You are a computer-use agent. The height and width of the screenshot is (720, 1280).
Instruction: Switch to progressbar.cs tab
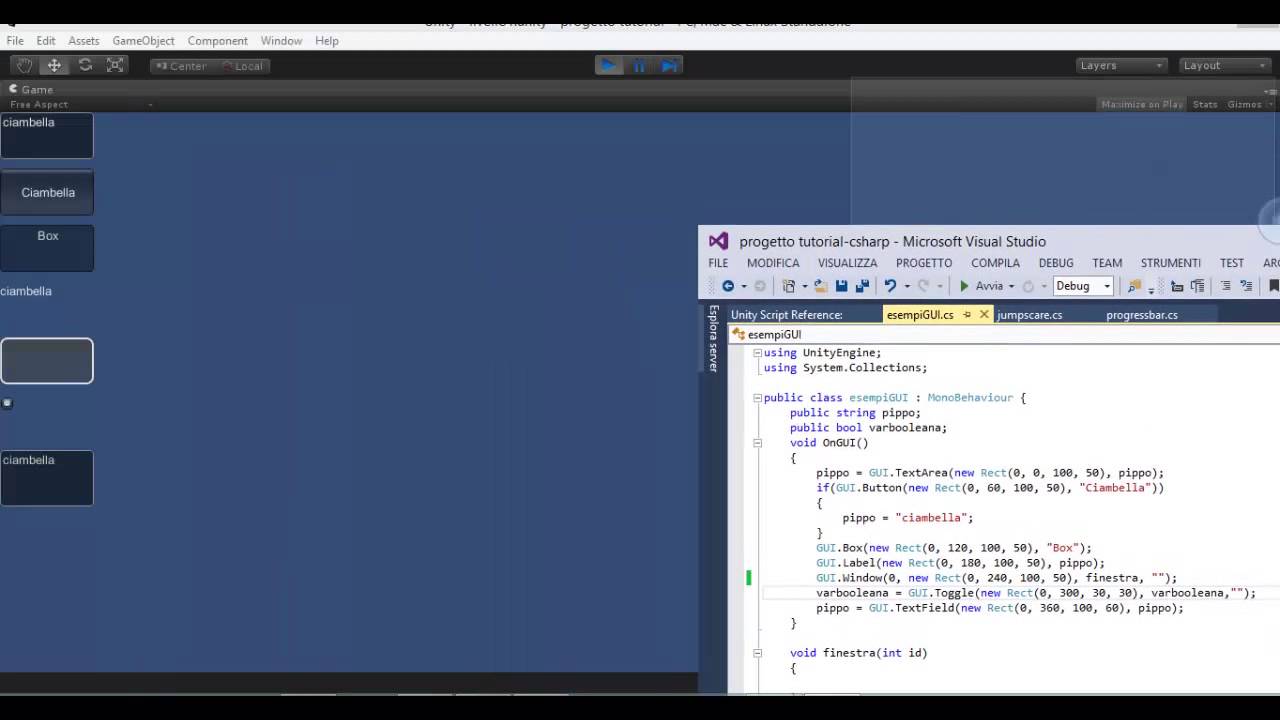tap(1142, 315)
